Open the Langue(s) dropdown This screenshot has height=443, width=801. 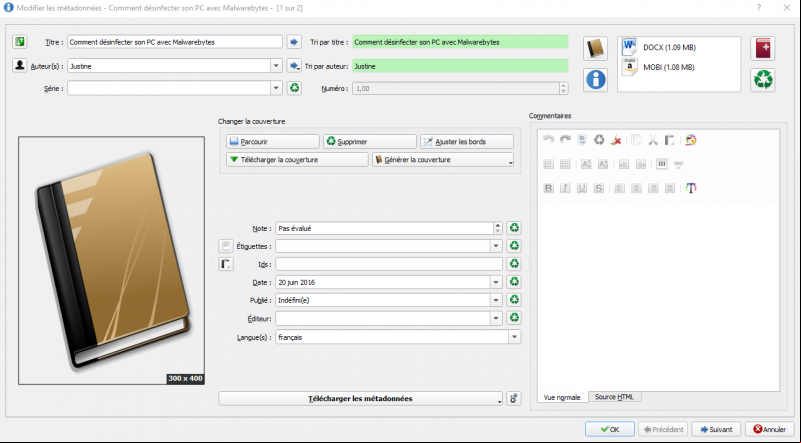point(514,337)
